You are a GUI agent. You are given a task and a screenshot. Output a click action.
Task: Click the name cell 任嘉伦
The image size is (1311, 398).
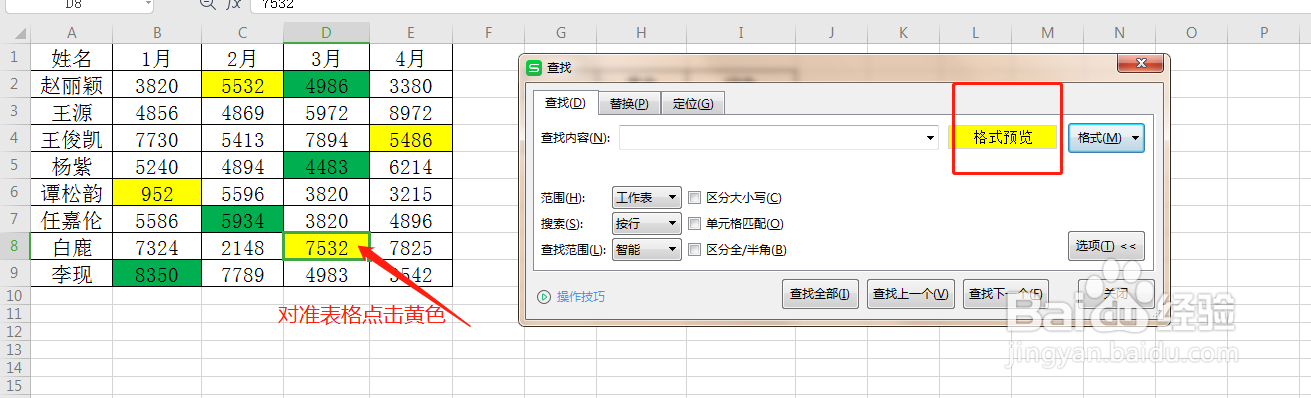click(x=72, y=220)
